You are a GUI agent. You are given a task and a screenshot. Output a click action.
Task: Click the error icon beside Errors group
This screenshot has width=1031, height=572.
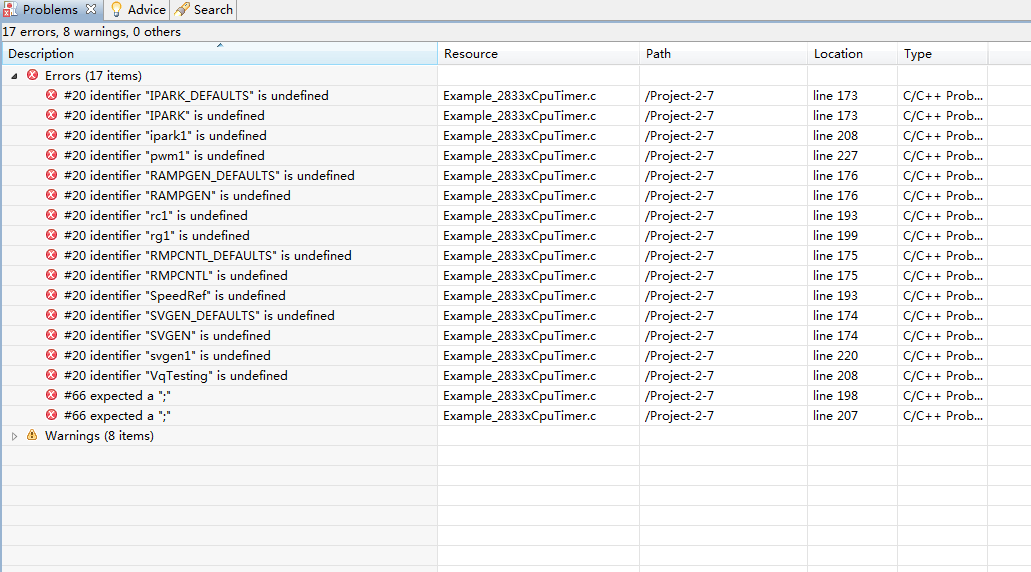click(32, 76)
